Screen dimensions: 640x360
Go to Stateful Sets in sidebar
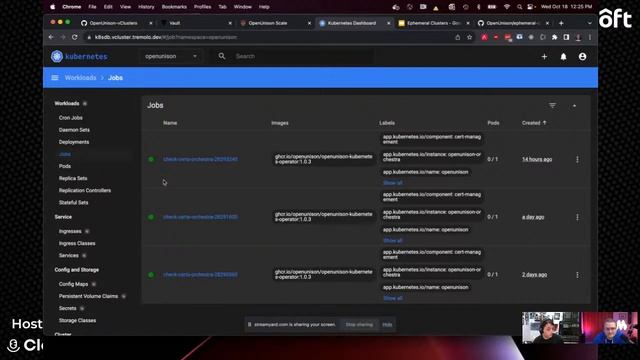(73, 202)
